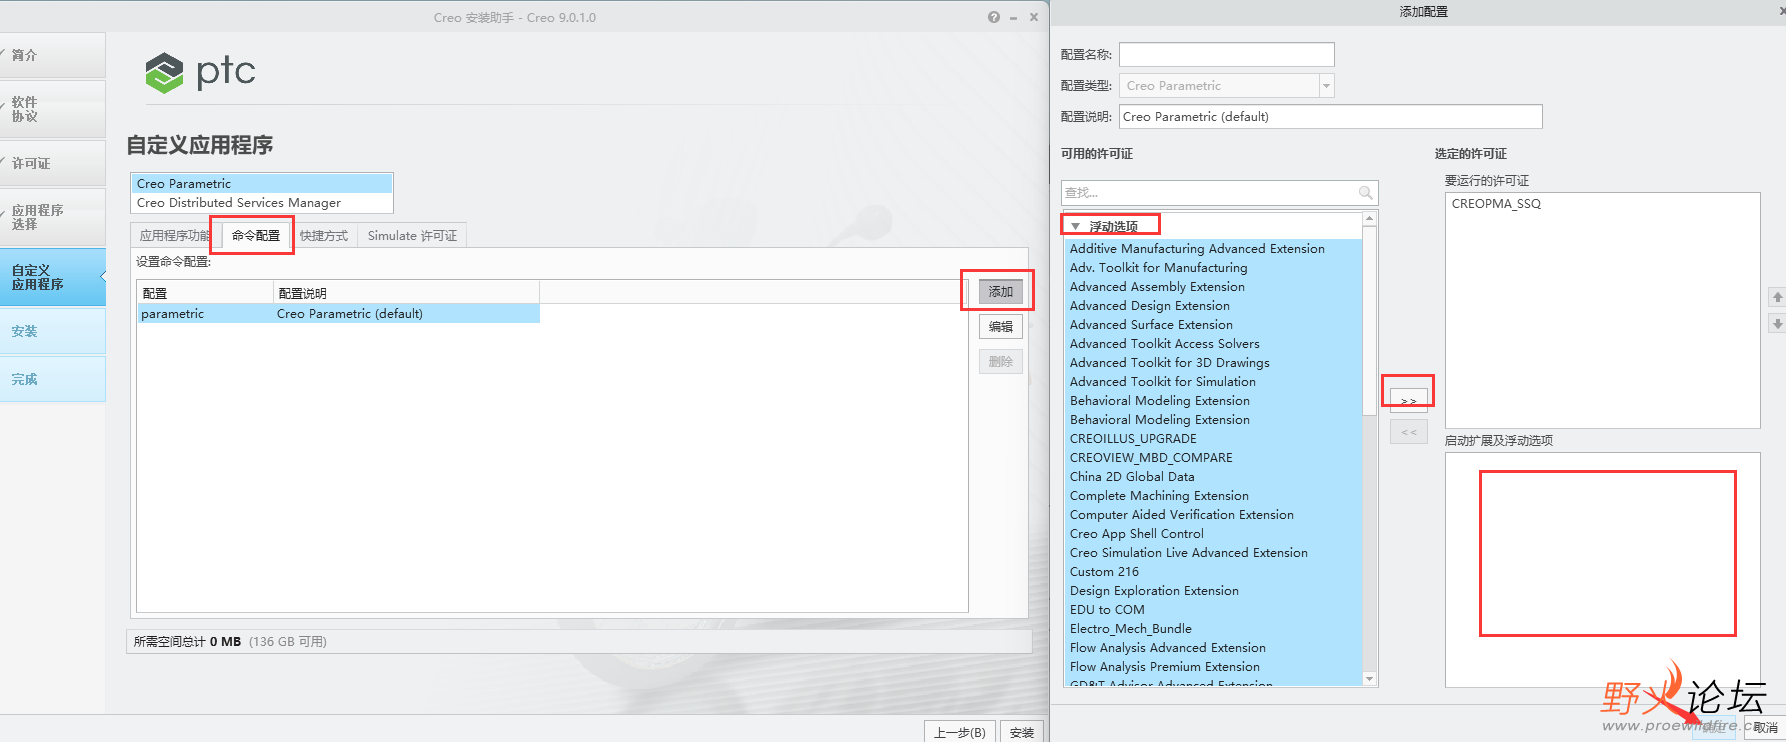This screenshot has width=1786, height=742.
Task: Click the 配置说明 text field
Action: tap(1330, 117)
